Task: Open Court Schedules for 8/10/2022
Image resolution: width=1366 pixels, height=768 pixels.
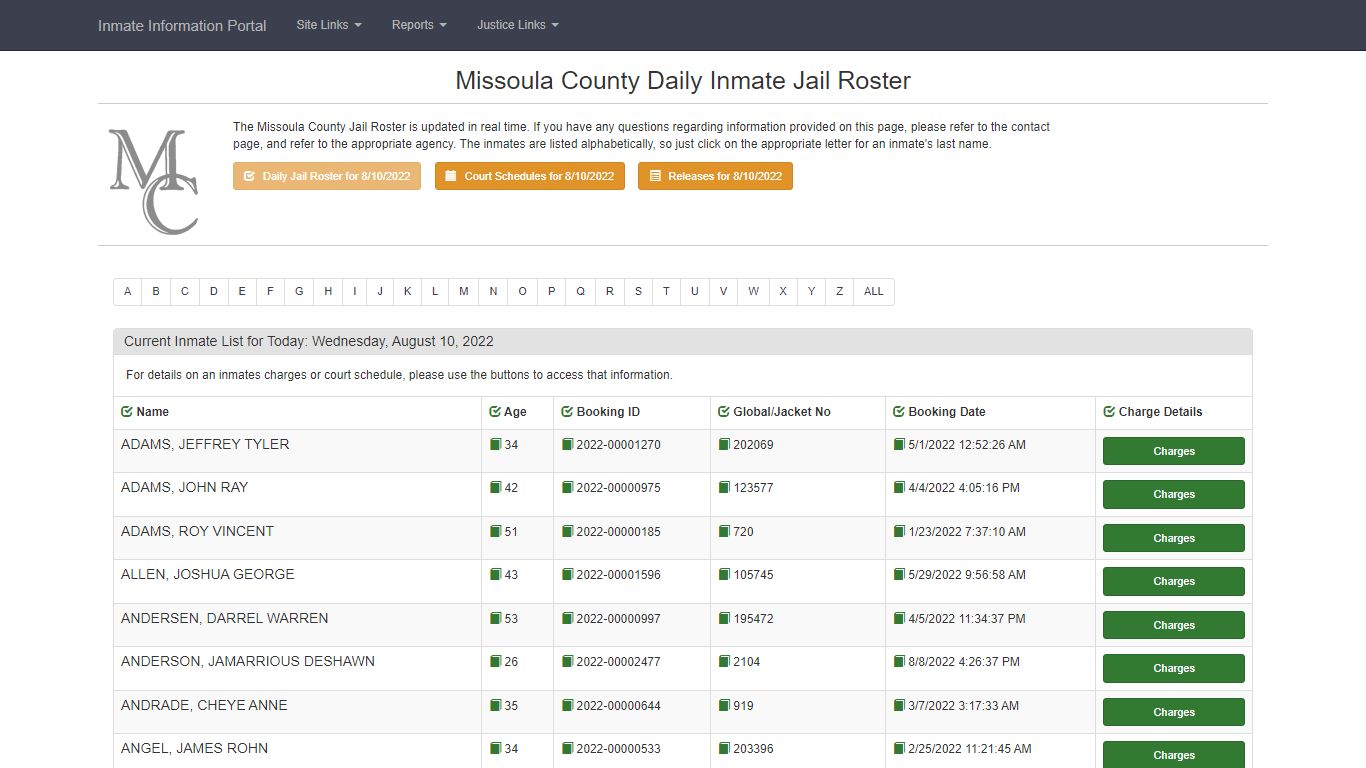Action: [530, 176]
